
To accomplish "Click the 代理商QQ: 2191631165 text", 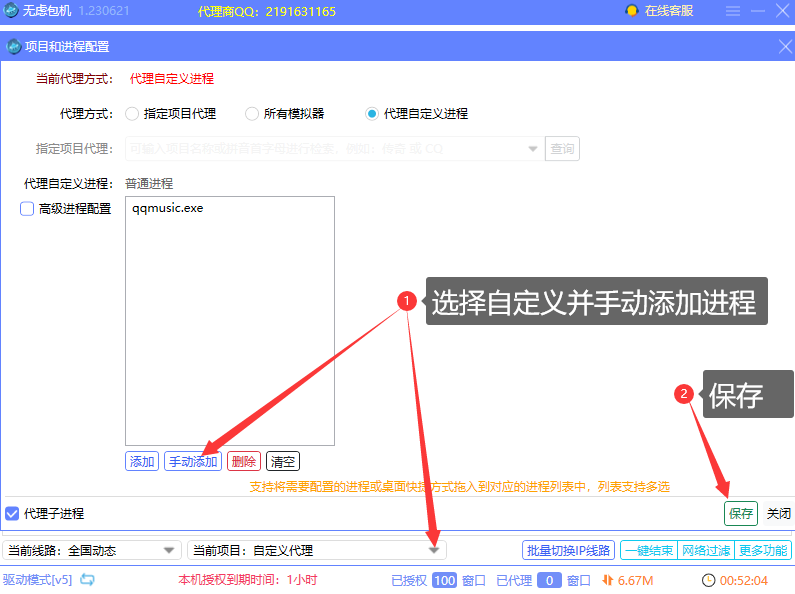I will (x=267, y=11).
